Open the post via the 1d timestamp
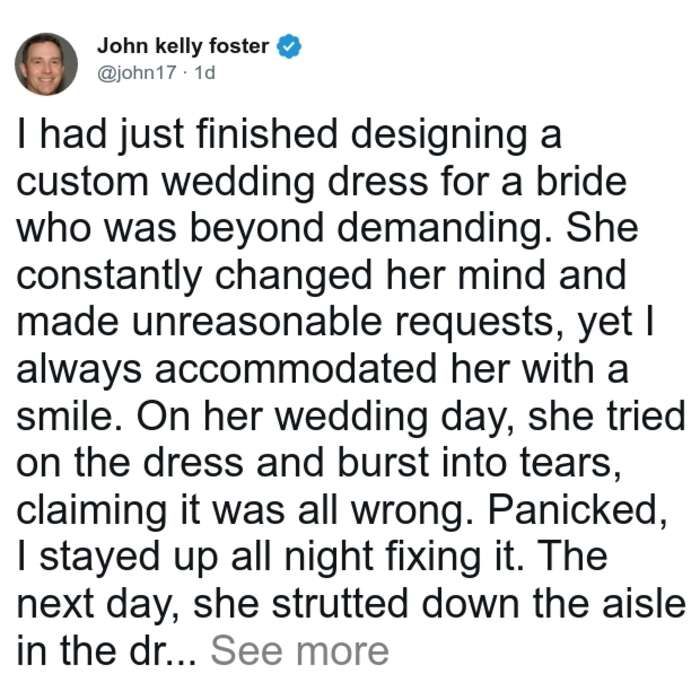 (x=205, y=72)
